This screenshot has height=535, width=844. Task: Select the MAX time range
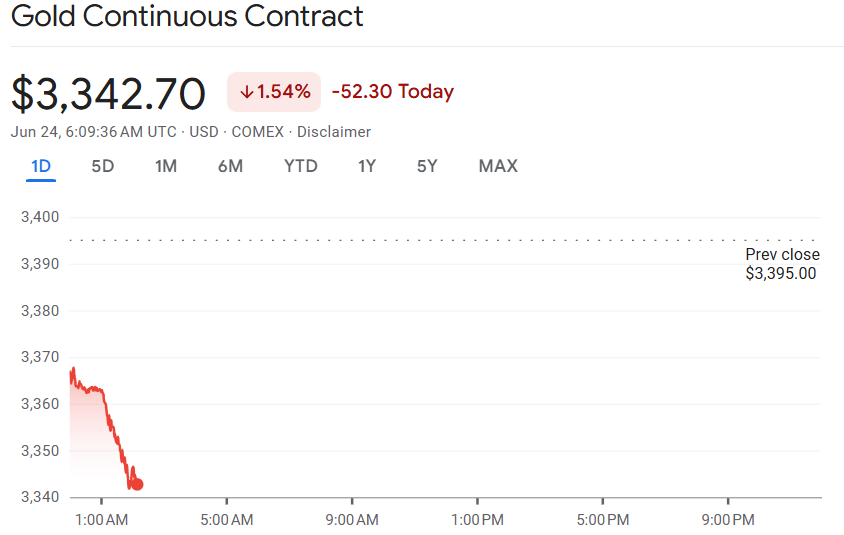[498, 166]
